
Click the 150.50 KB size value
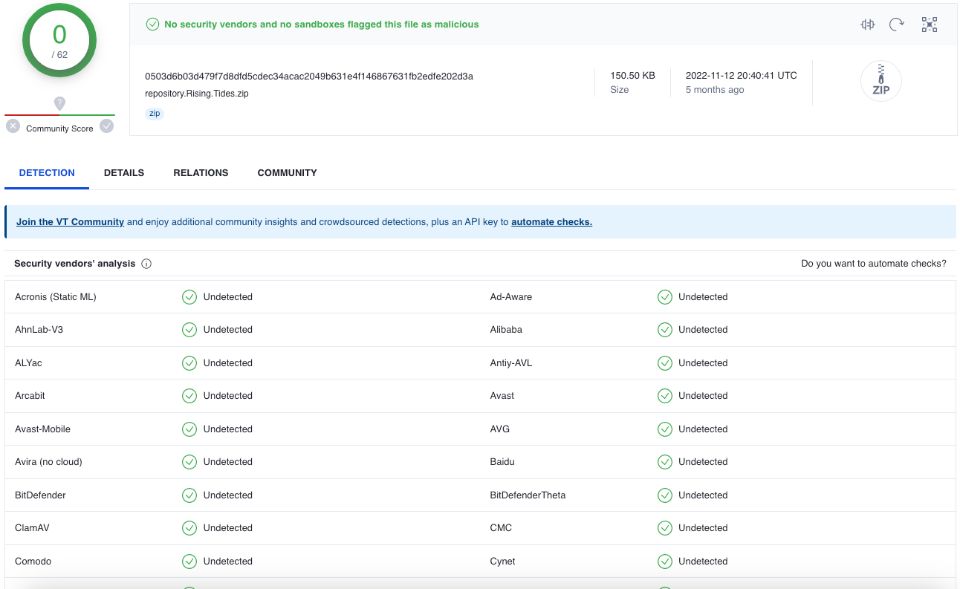pos(632,76)
